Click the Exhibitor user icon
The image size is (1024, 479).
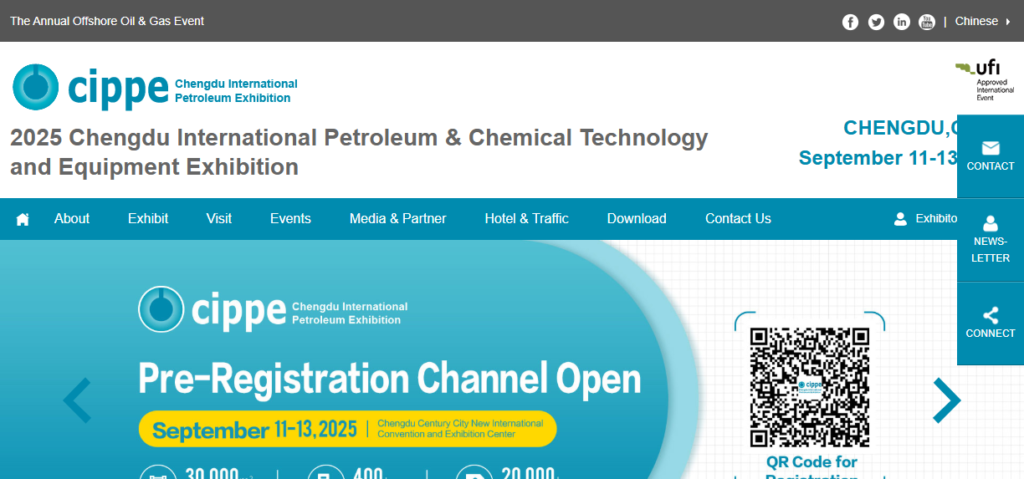pyautogui.click(x=901, y=219)
